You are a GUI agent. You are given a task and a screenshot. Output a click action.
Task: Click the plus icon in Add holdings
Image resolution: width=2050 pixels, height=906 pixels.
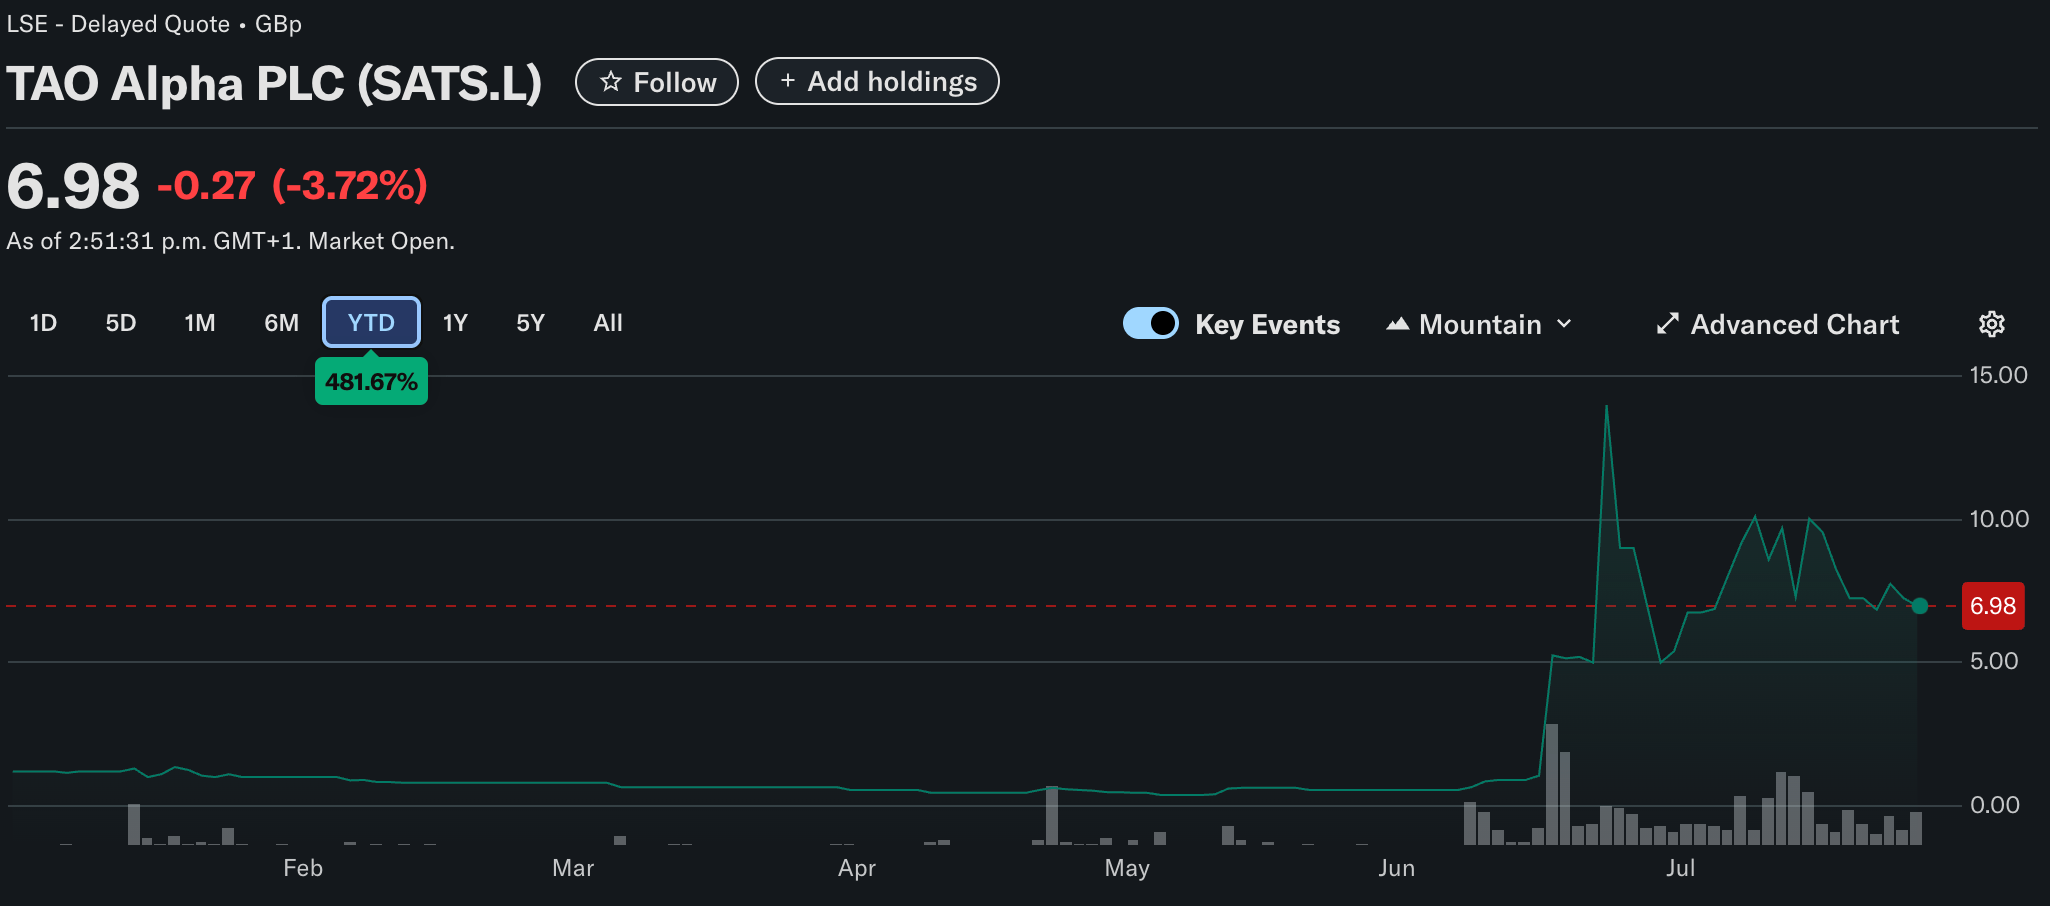[x=787, y=81]
